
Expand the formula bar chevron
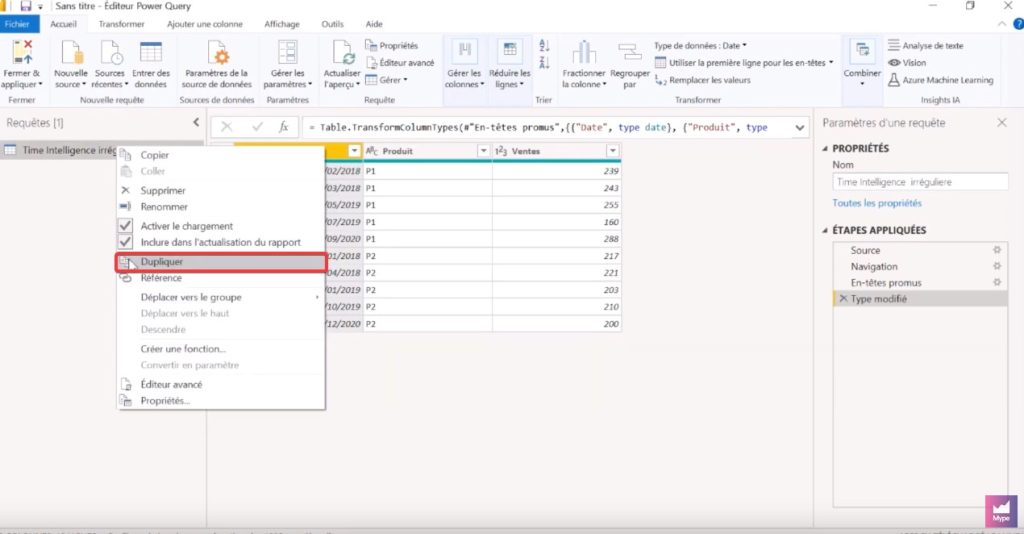(799, 127)
